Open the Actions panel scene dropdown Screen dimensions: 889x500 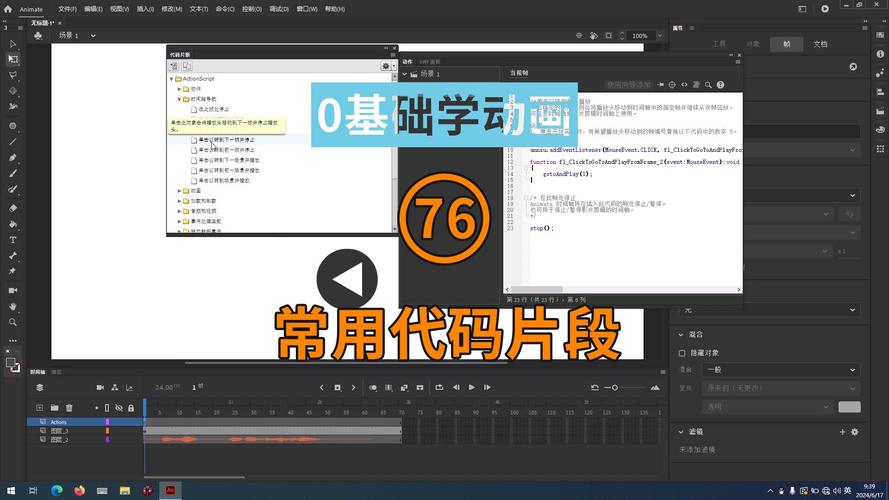click(x=405, y=74)
